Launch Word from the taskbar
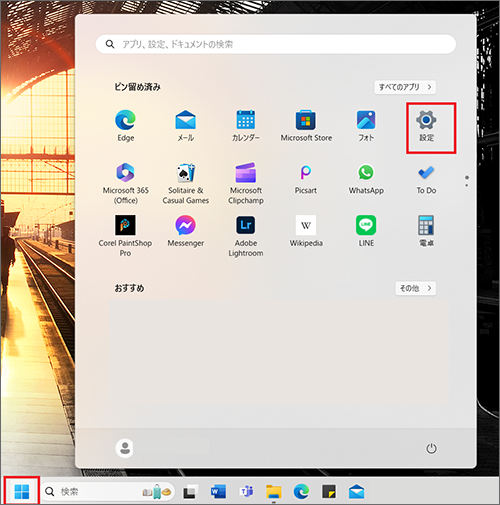This screenshot has width=500, height=505. click(218, 492)
